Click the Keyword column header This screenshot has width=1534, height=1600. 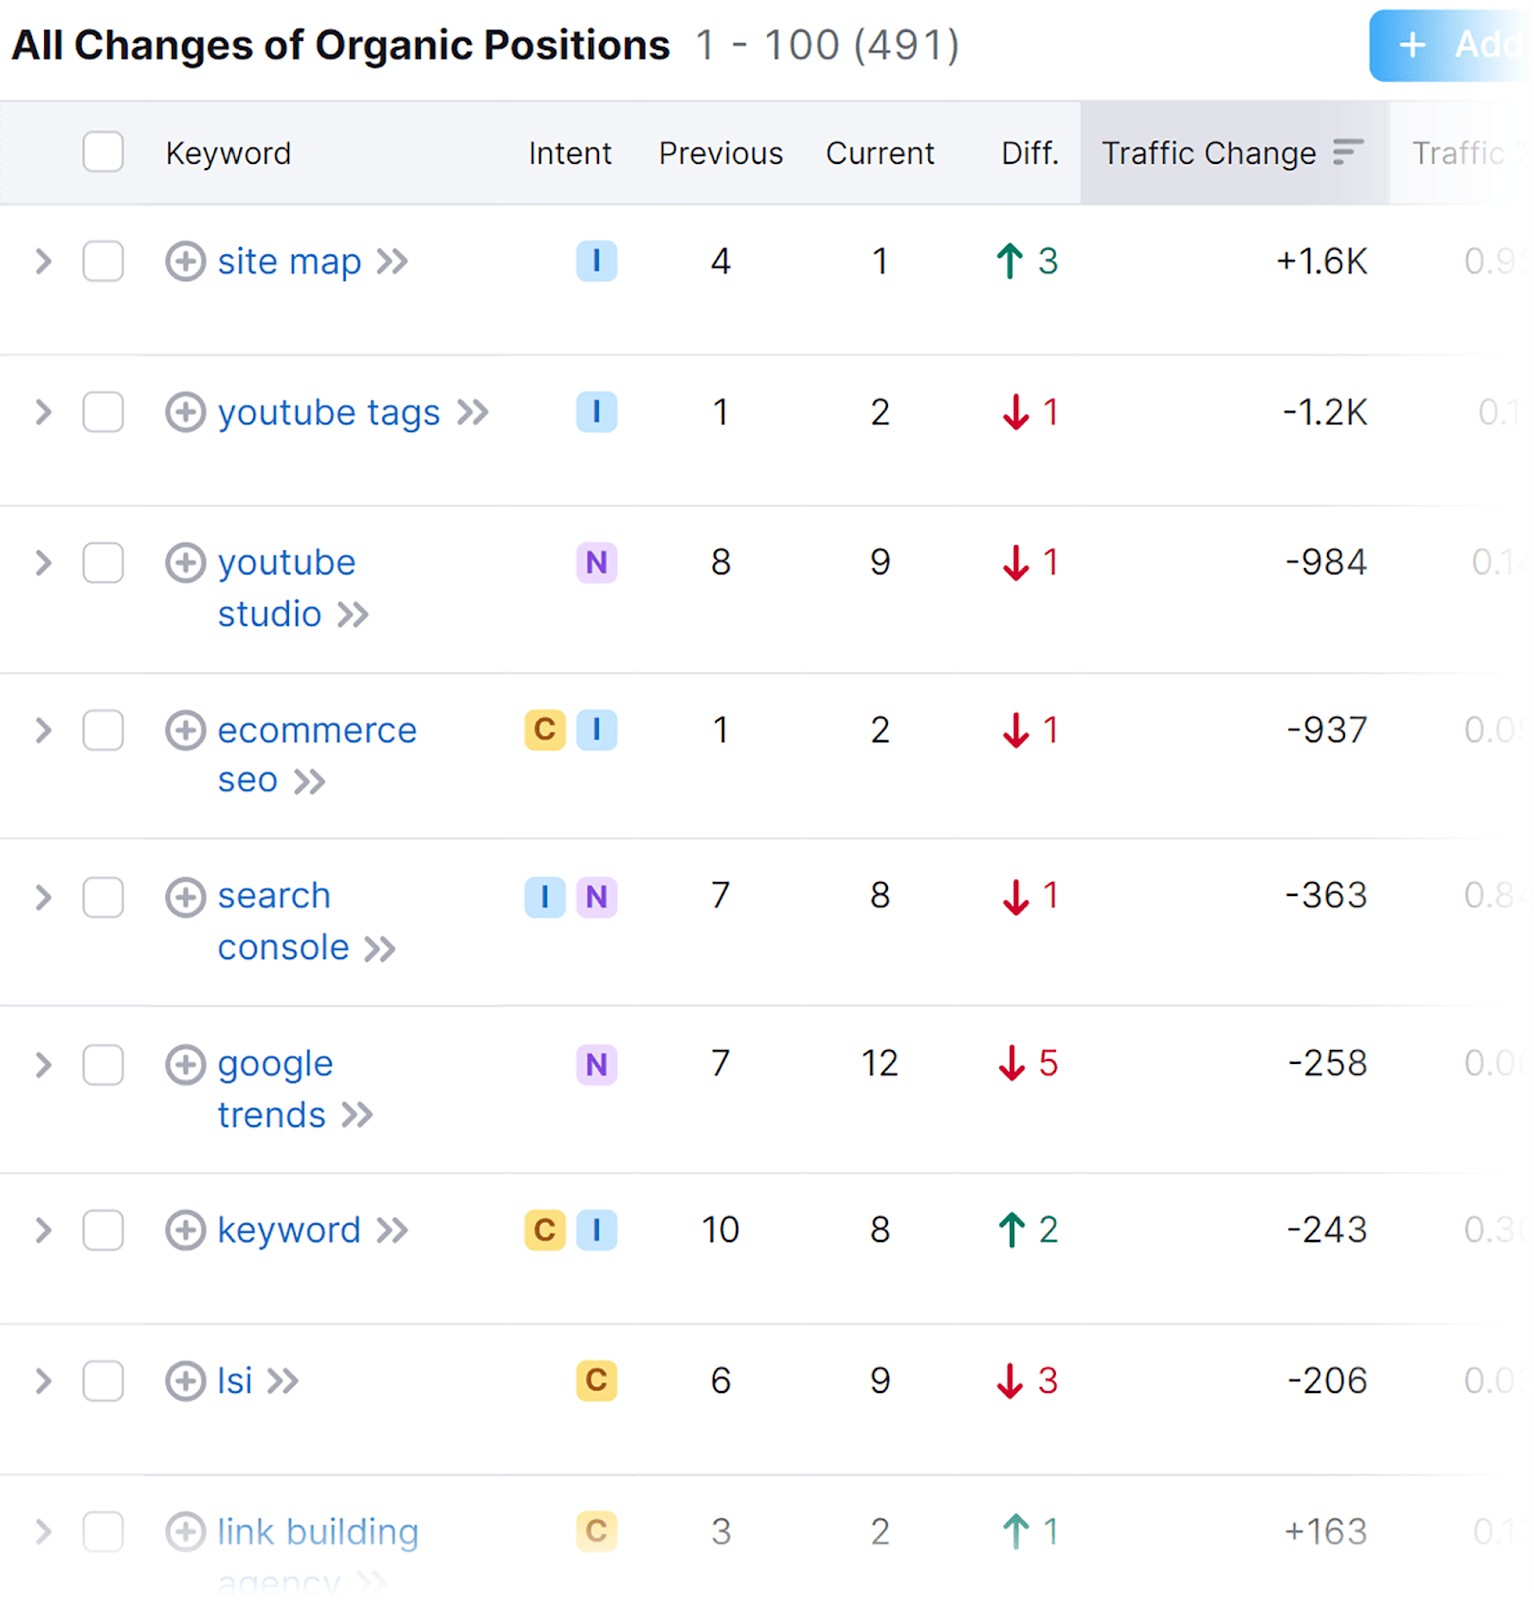228,153
